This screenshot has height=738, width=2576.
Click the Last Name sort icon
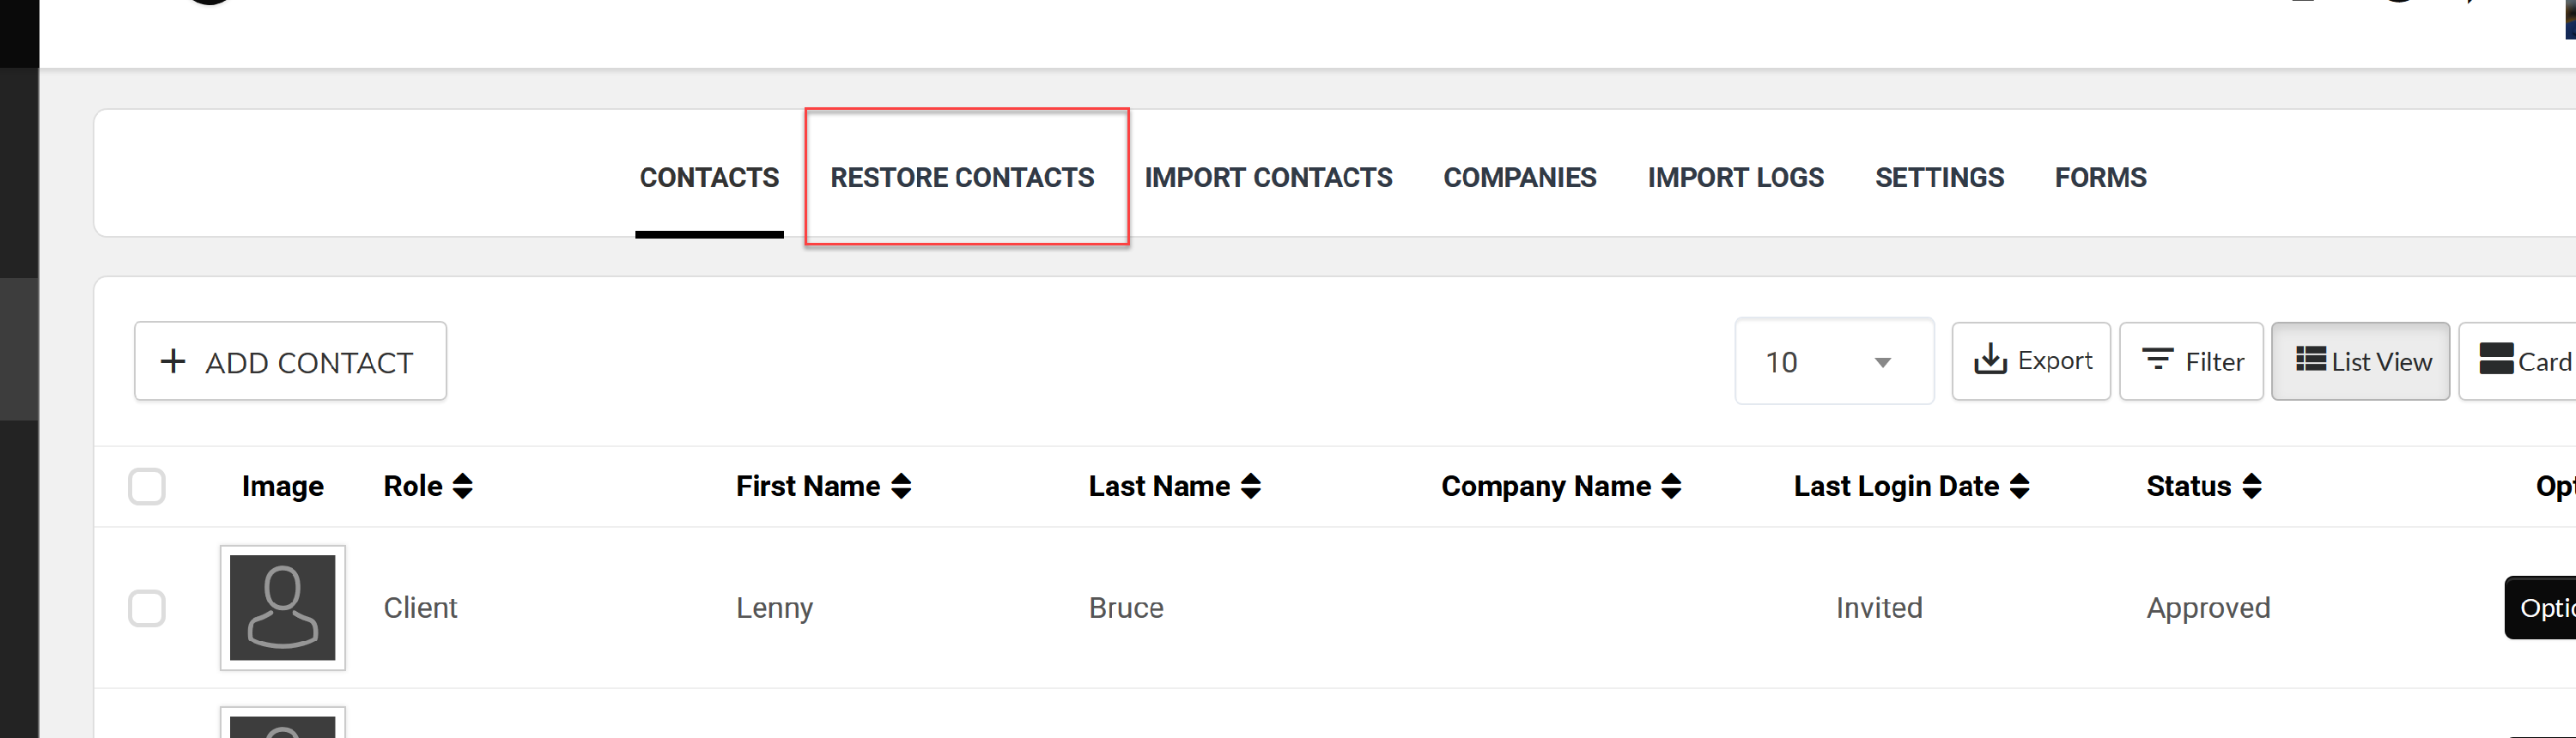pyautogui.click(x=1251, y=486)
